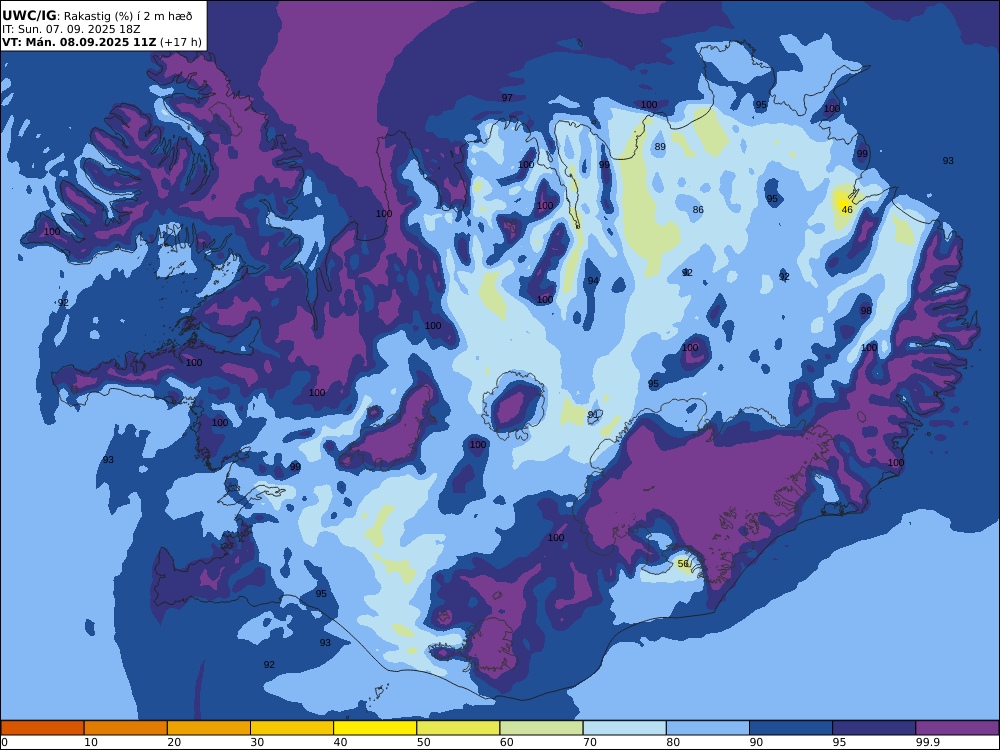
Task: Click the legend tick label '40'
Action: 341,742
